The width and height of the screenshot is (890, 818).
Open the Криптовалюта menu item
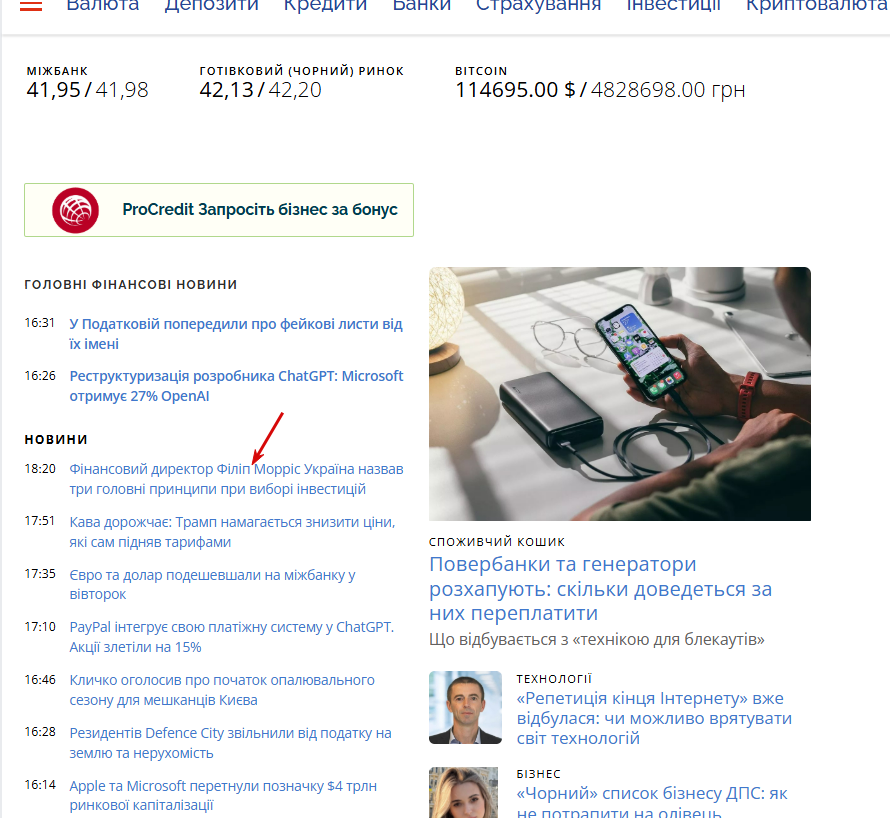[x=817, y=5]
